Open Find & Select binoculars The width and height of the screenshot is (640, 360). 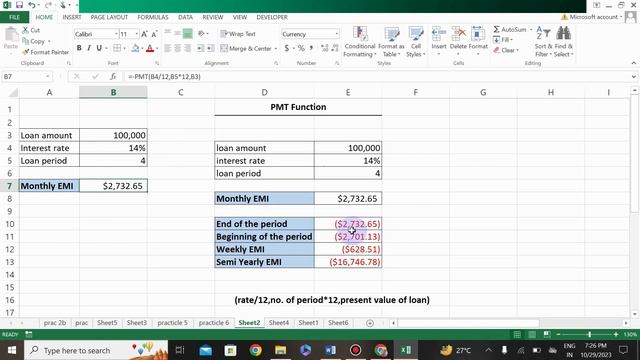tap(564, 42)
